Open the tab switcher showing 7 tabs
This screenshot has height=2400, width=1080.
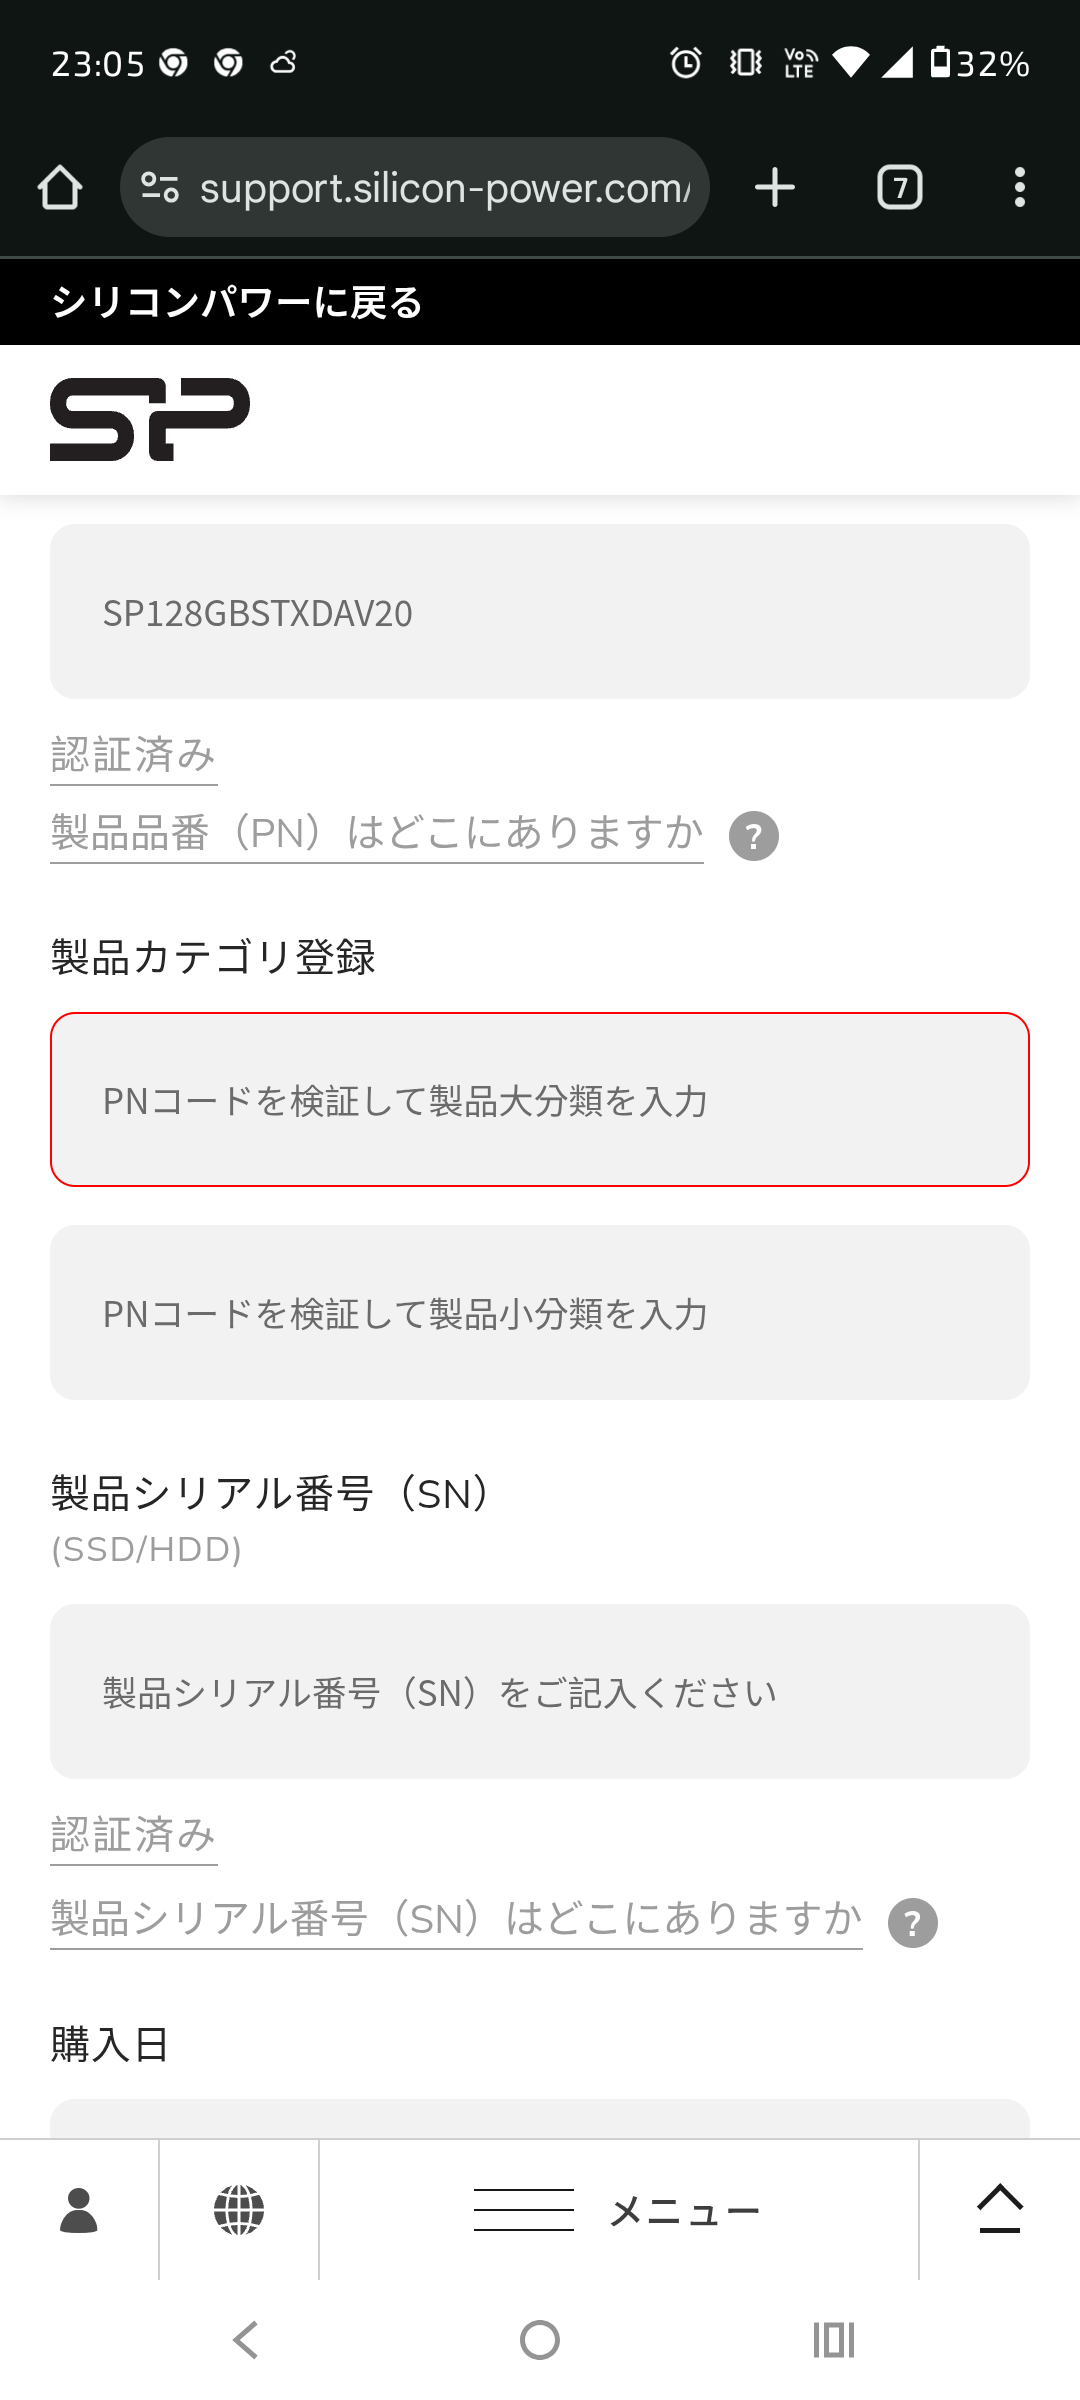coord(899,188)
